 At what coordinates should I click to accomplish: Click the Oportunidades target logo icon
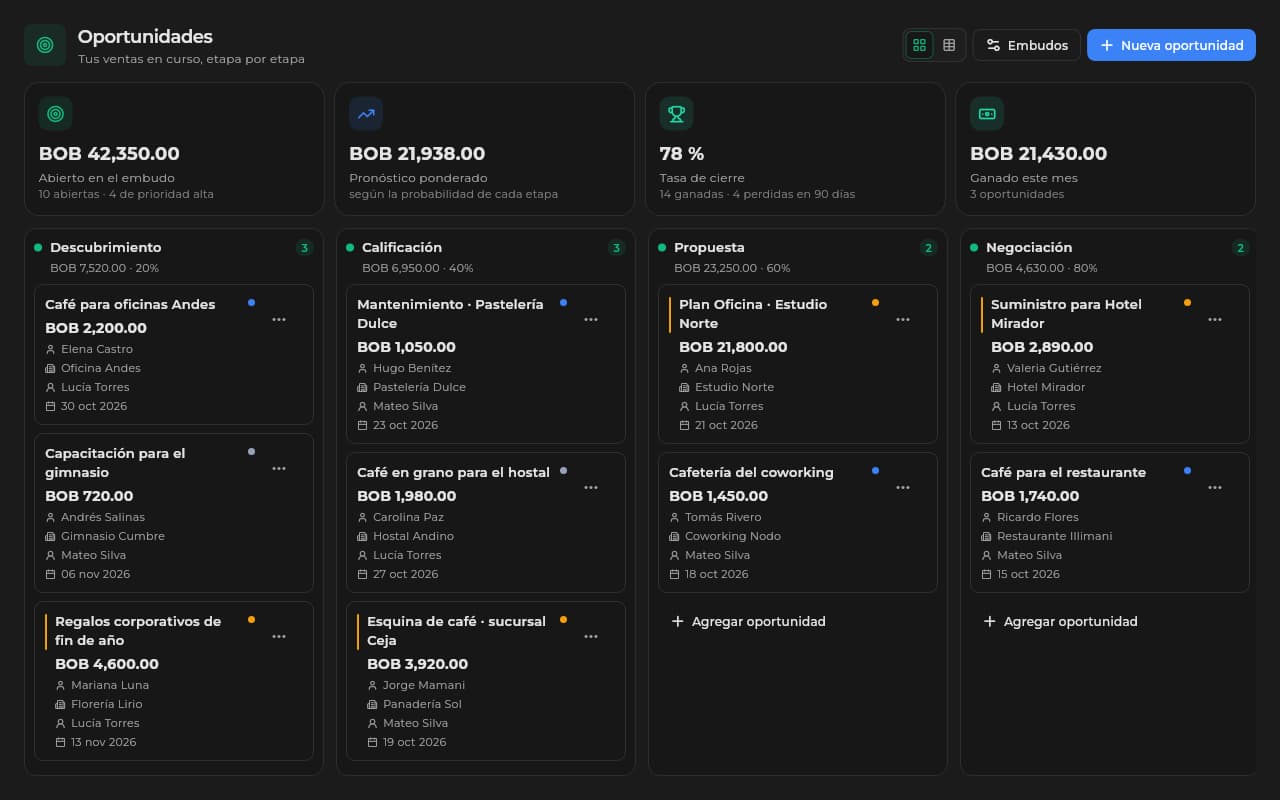[45, 45]
